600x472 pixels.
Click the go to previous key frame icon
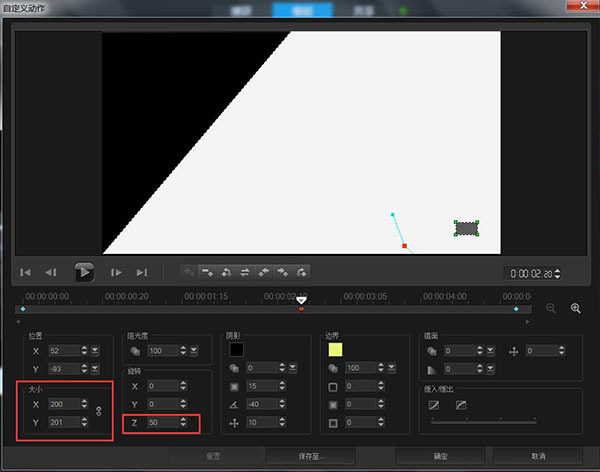pos(226,273)
